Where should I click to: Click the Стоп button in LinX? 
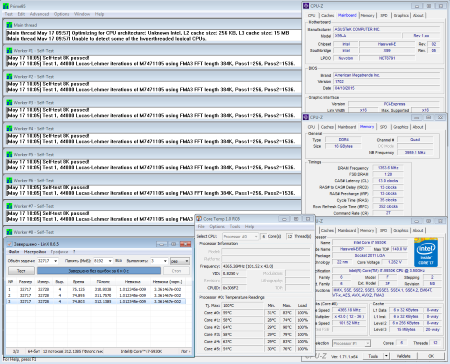[x=176, y=271]
